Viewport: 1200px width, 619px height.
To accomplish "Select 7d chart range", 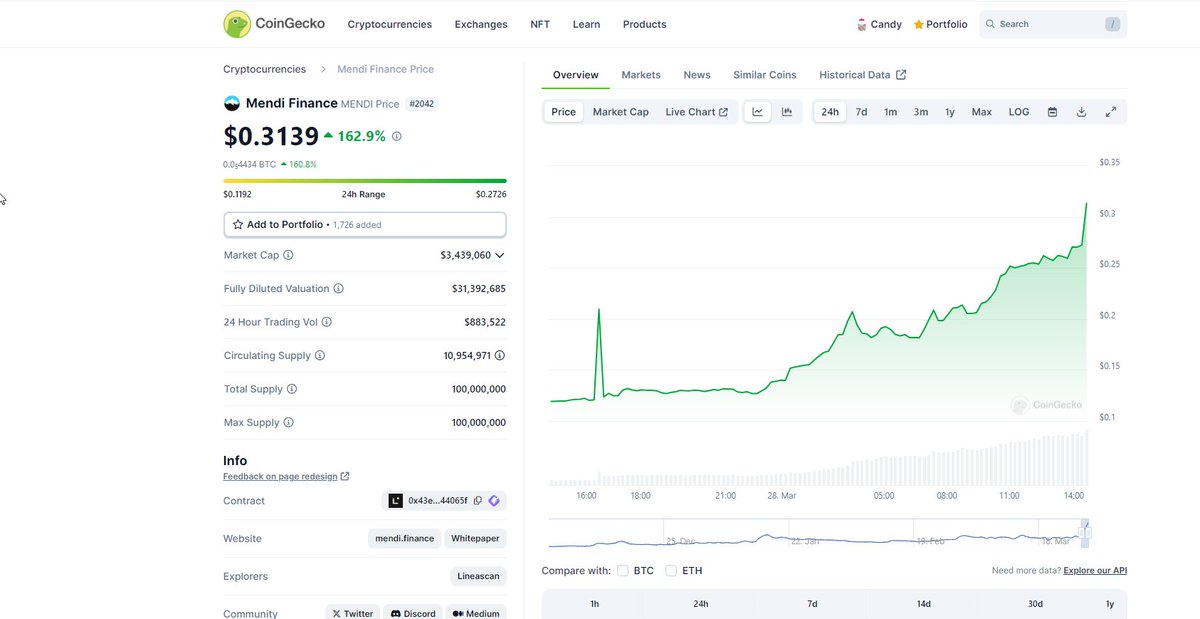I will pyautogui.click(x=861, y=112).
